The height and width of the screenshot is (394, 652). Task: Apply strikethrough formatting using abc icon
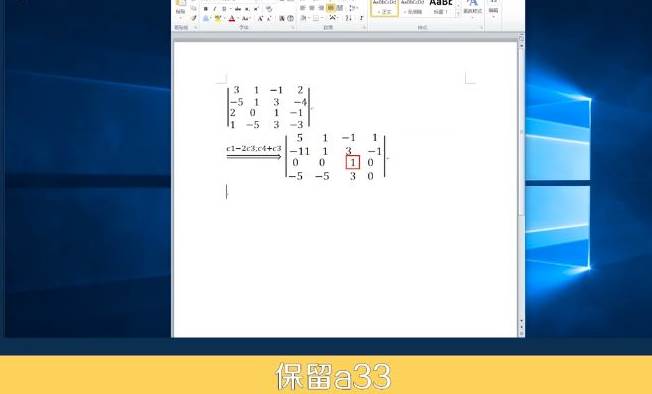(238, 9)
